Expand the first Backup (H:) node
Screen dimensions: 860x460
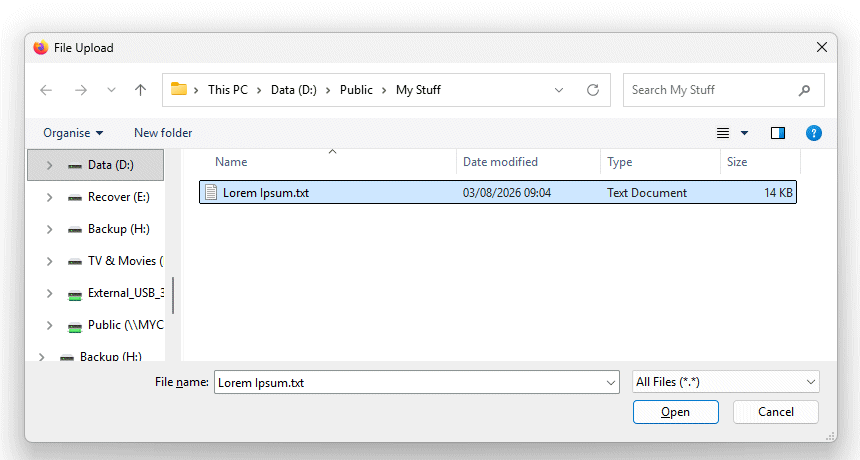point(49,229)
